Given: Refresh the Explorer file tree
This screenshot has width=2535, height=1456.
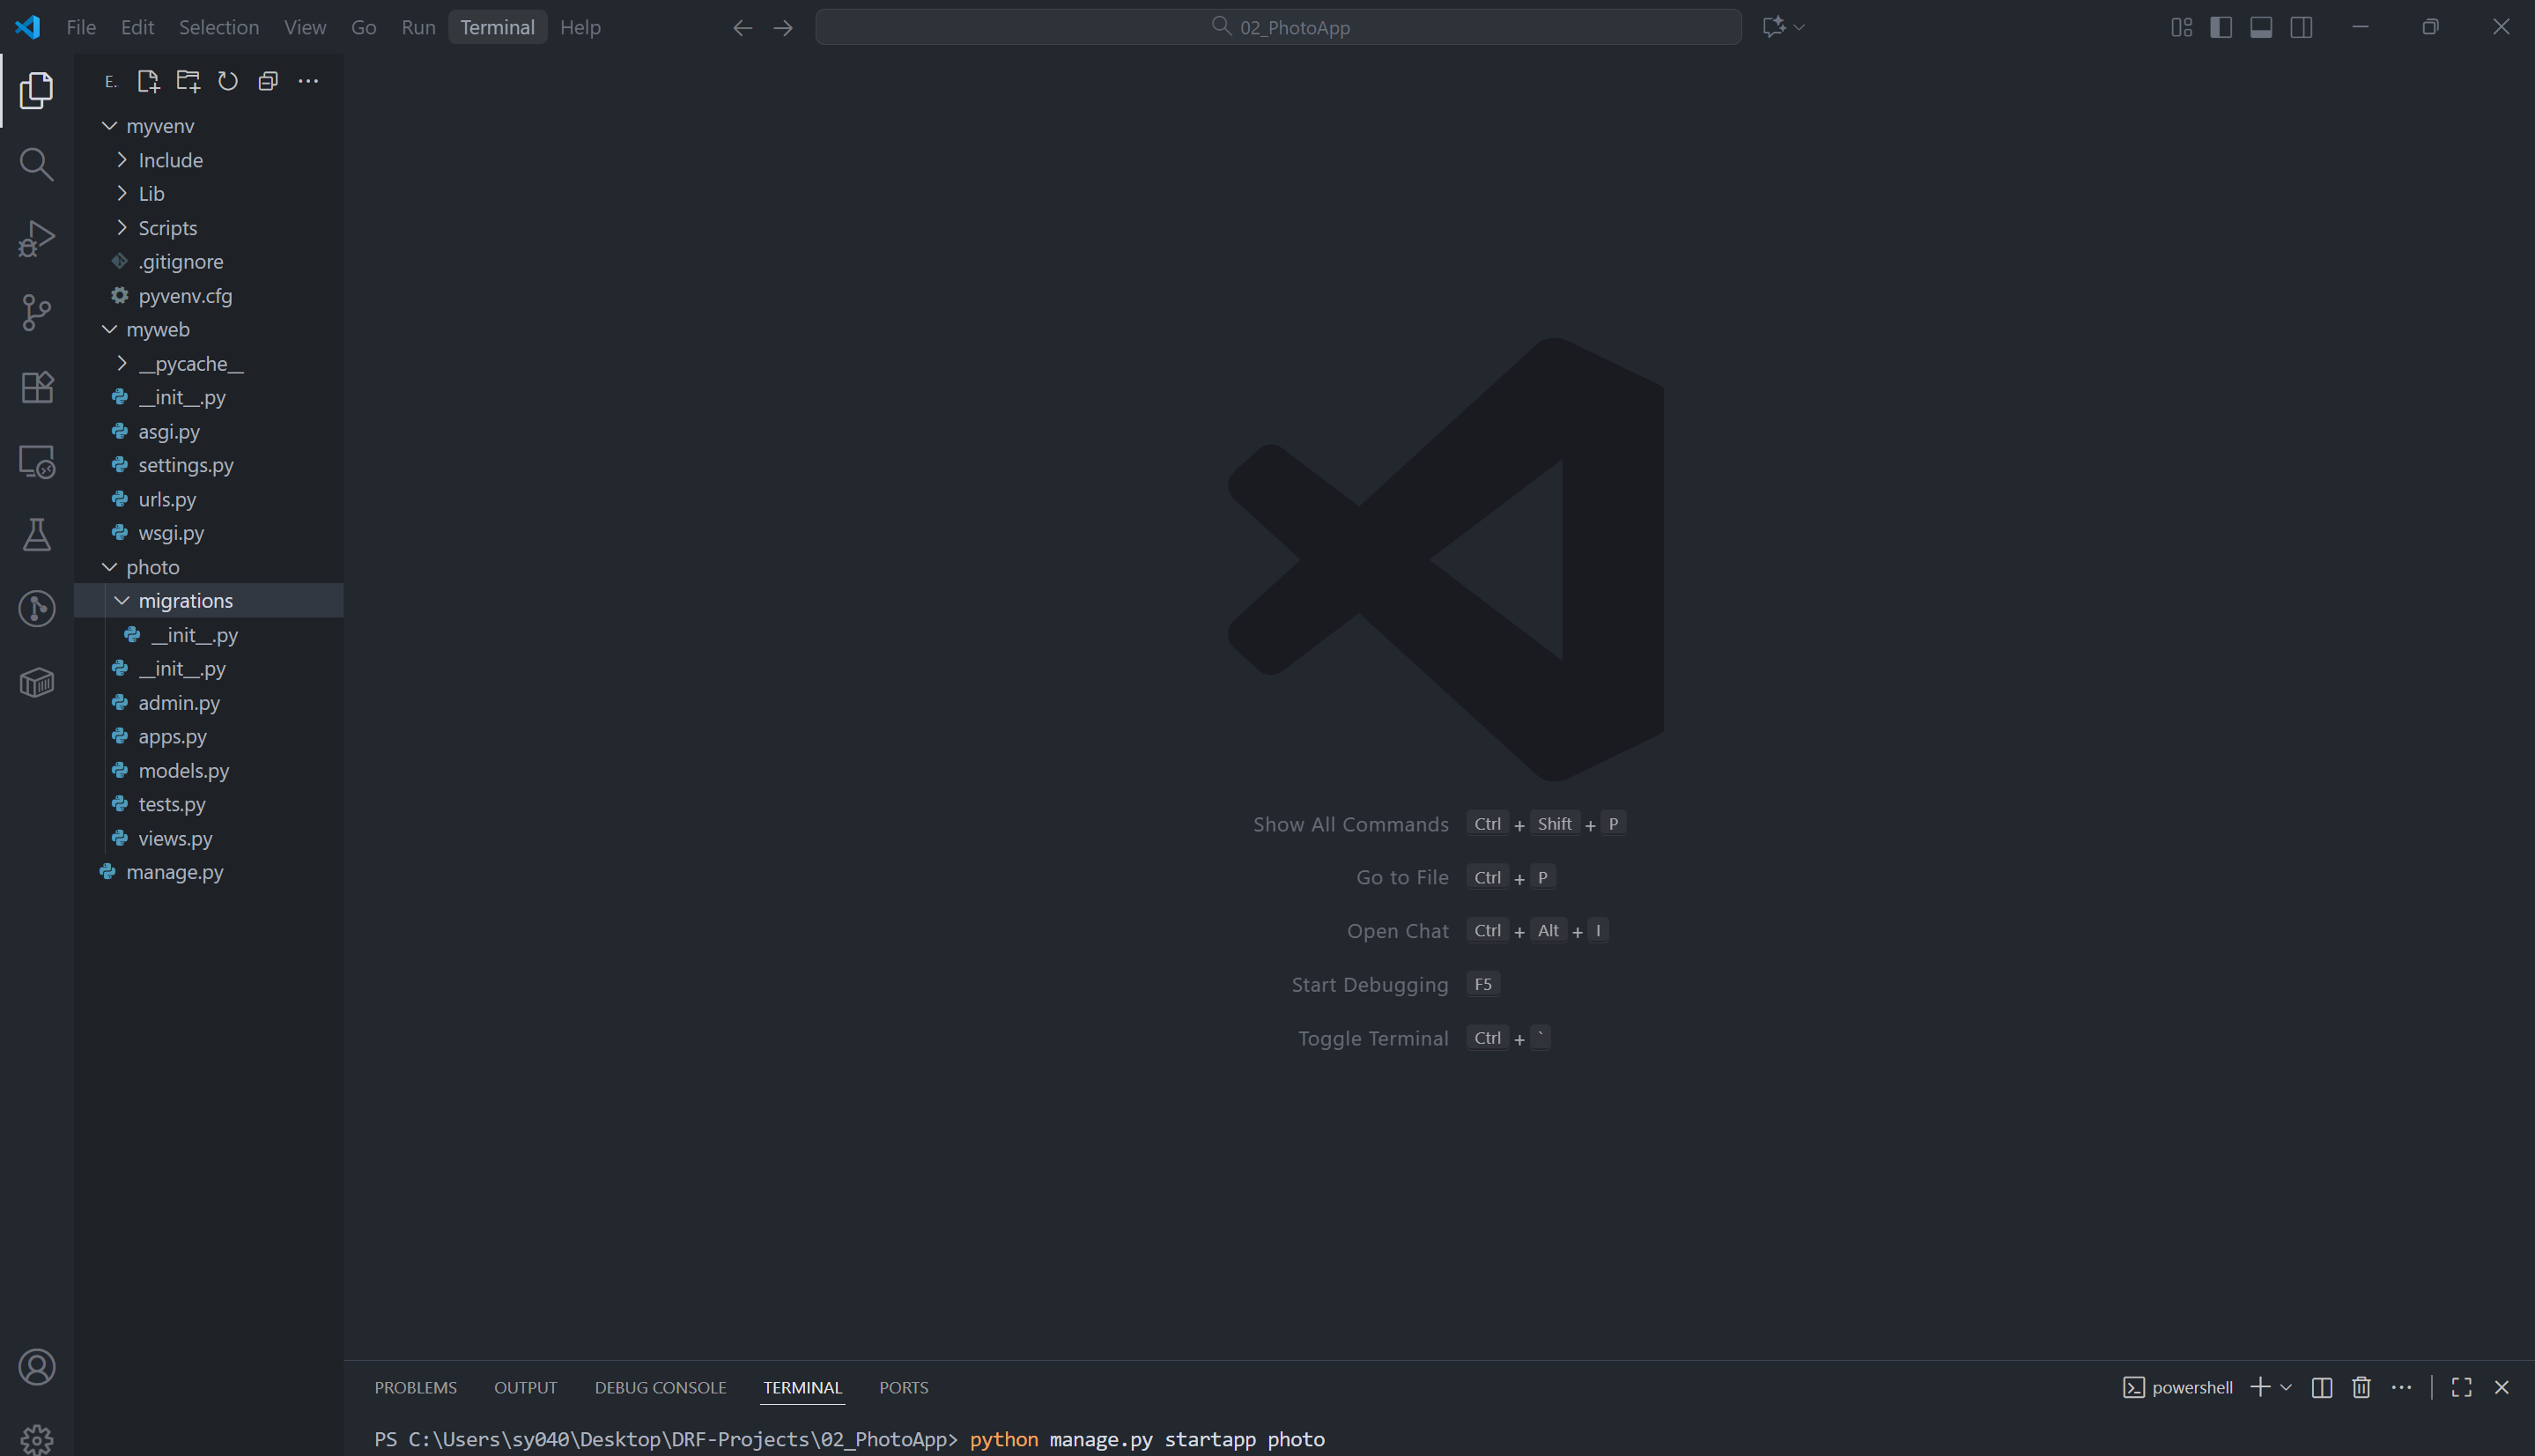Looking at the screenshot, I should (x=228, y=81).
